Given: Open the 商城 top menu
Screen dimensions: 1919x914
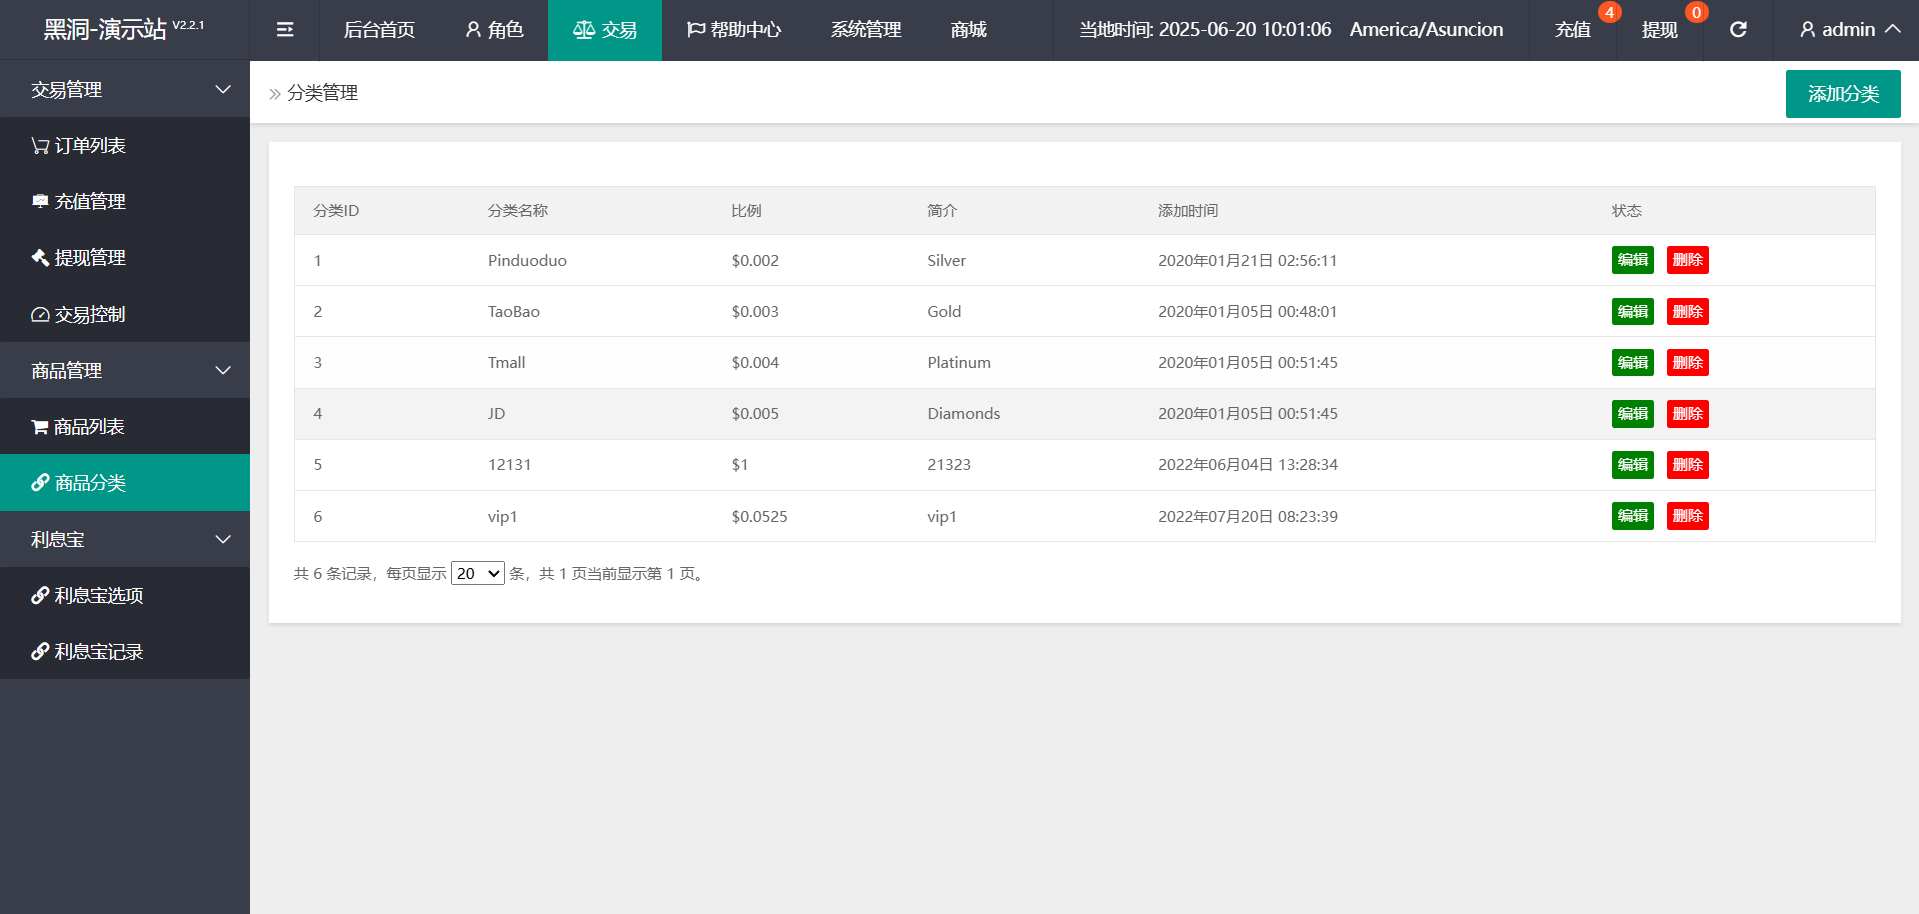Looking at the screenshot, I should (969, 30).
